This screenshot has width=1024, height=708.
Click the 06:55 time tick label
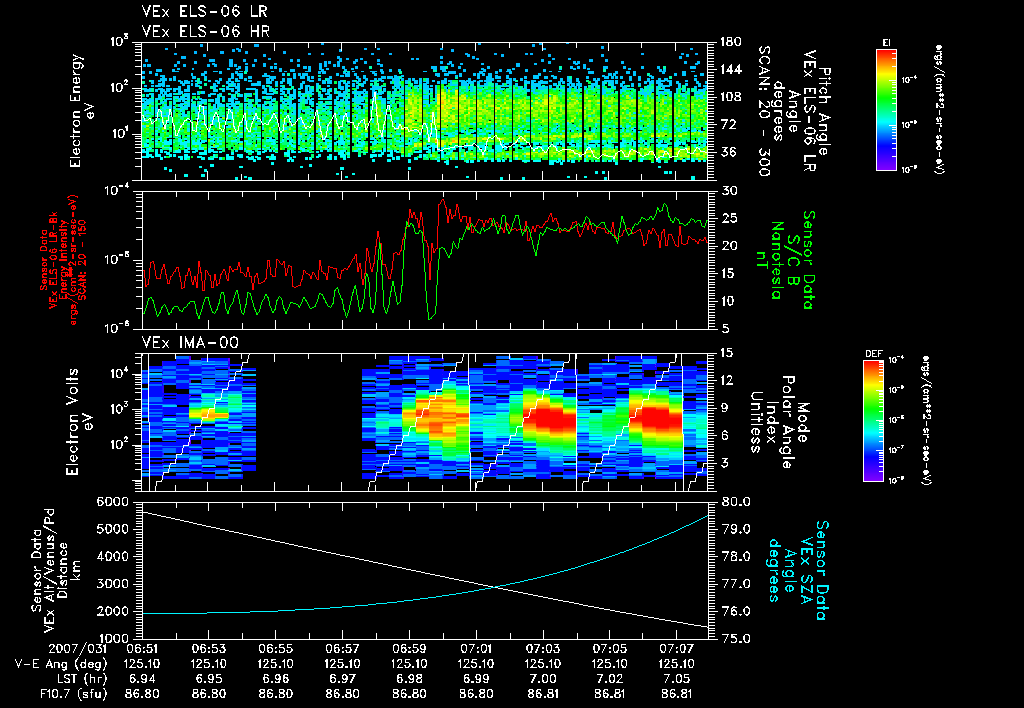(x=276, y=649)
